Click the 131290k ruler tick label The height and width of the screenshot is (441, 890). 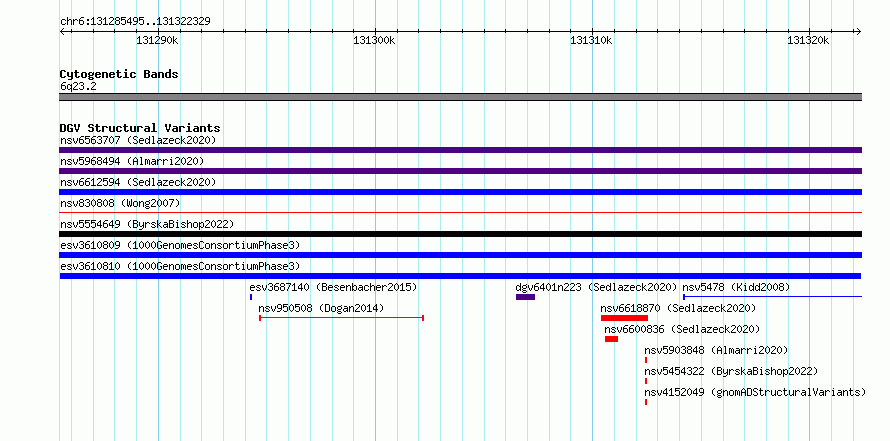pos(157,40)
